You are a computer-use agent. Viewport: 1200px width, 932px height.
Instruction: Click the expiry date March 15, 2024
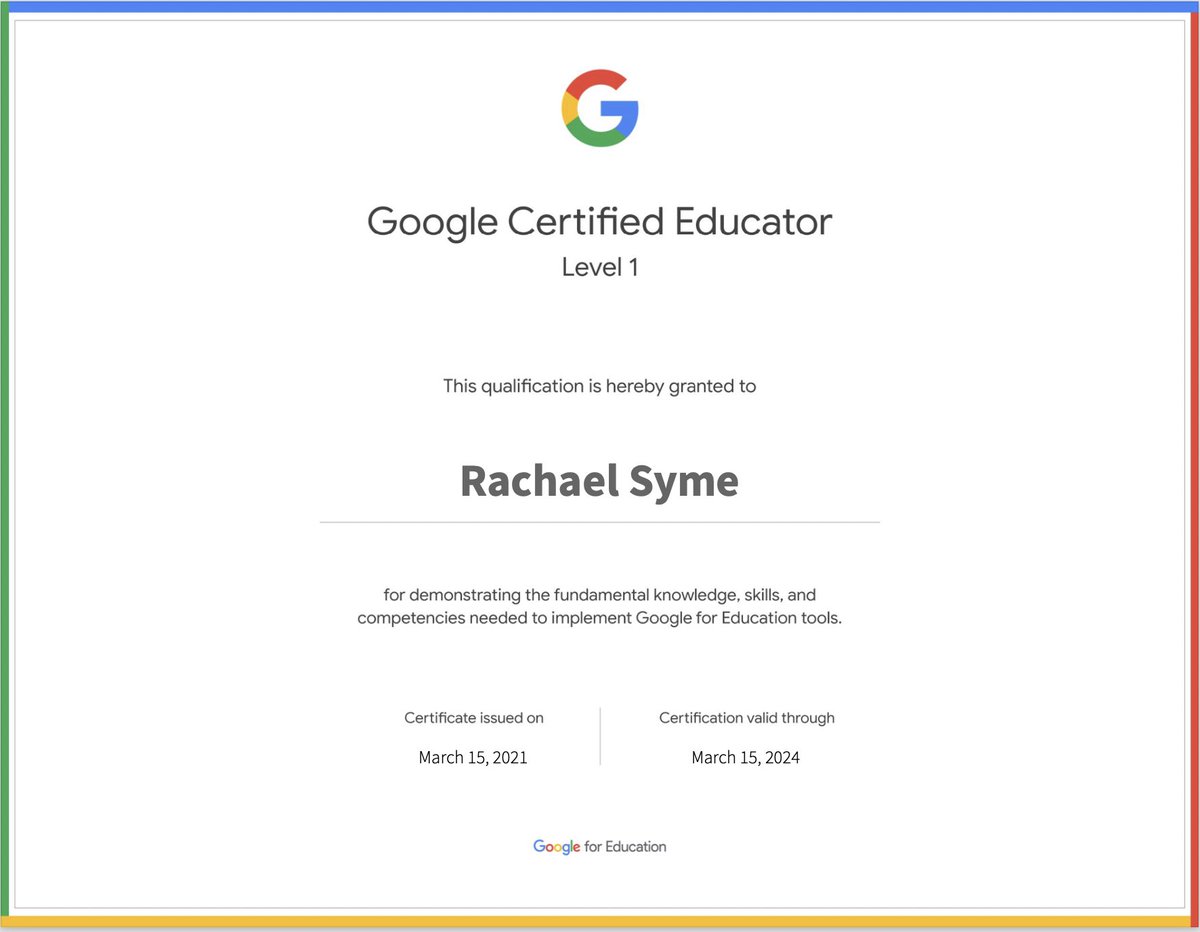(x=746, y=758)
